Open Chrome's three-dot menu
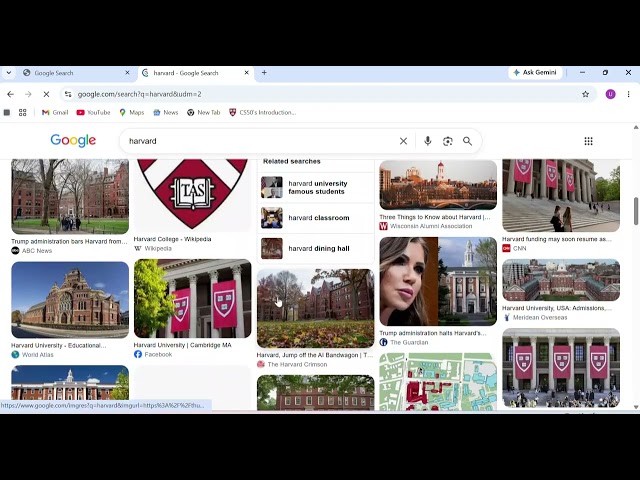Screen dimensions: 640x480 [x=629, y=94]
